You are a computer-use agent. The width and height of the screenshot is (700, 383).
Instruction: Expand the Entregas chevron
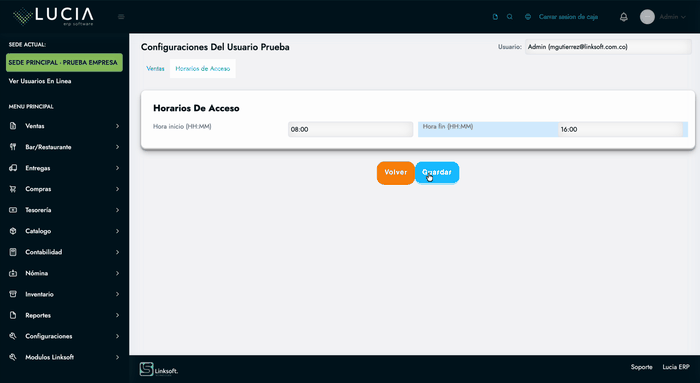coord(117,168)
